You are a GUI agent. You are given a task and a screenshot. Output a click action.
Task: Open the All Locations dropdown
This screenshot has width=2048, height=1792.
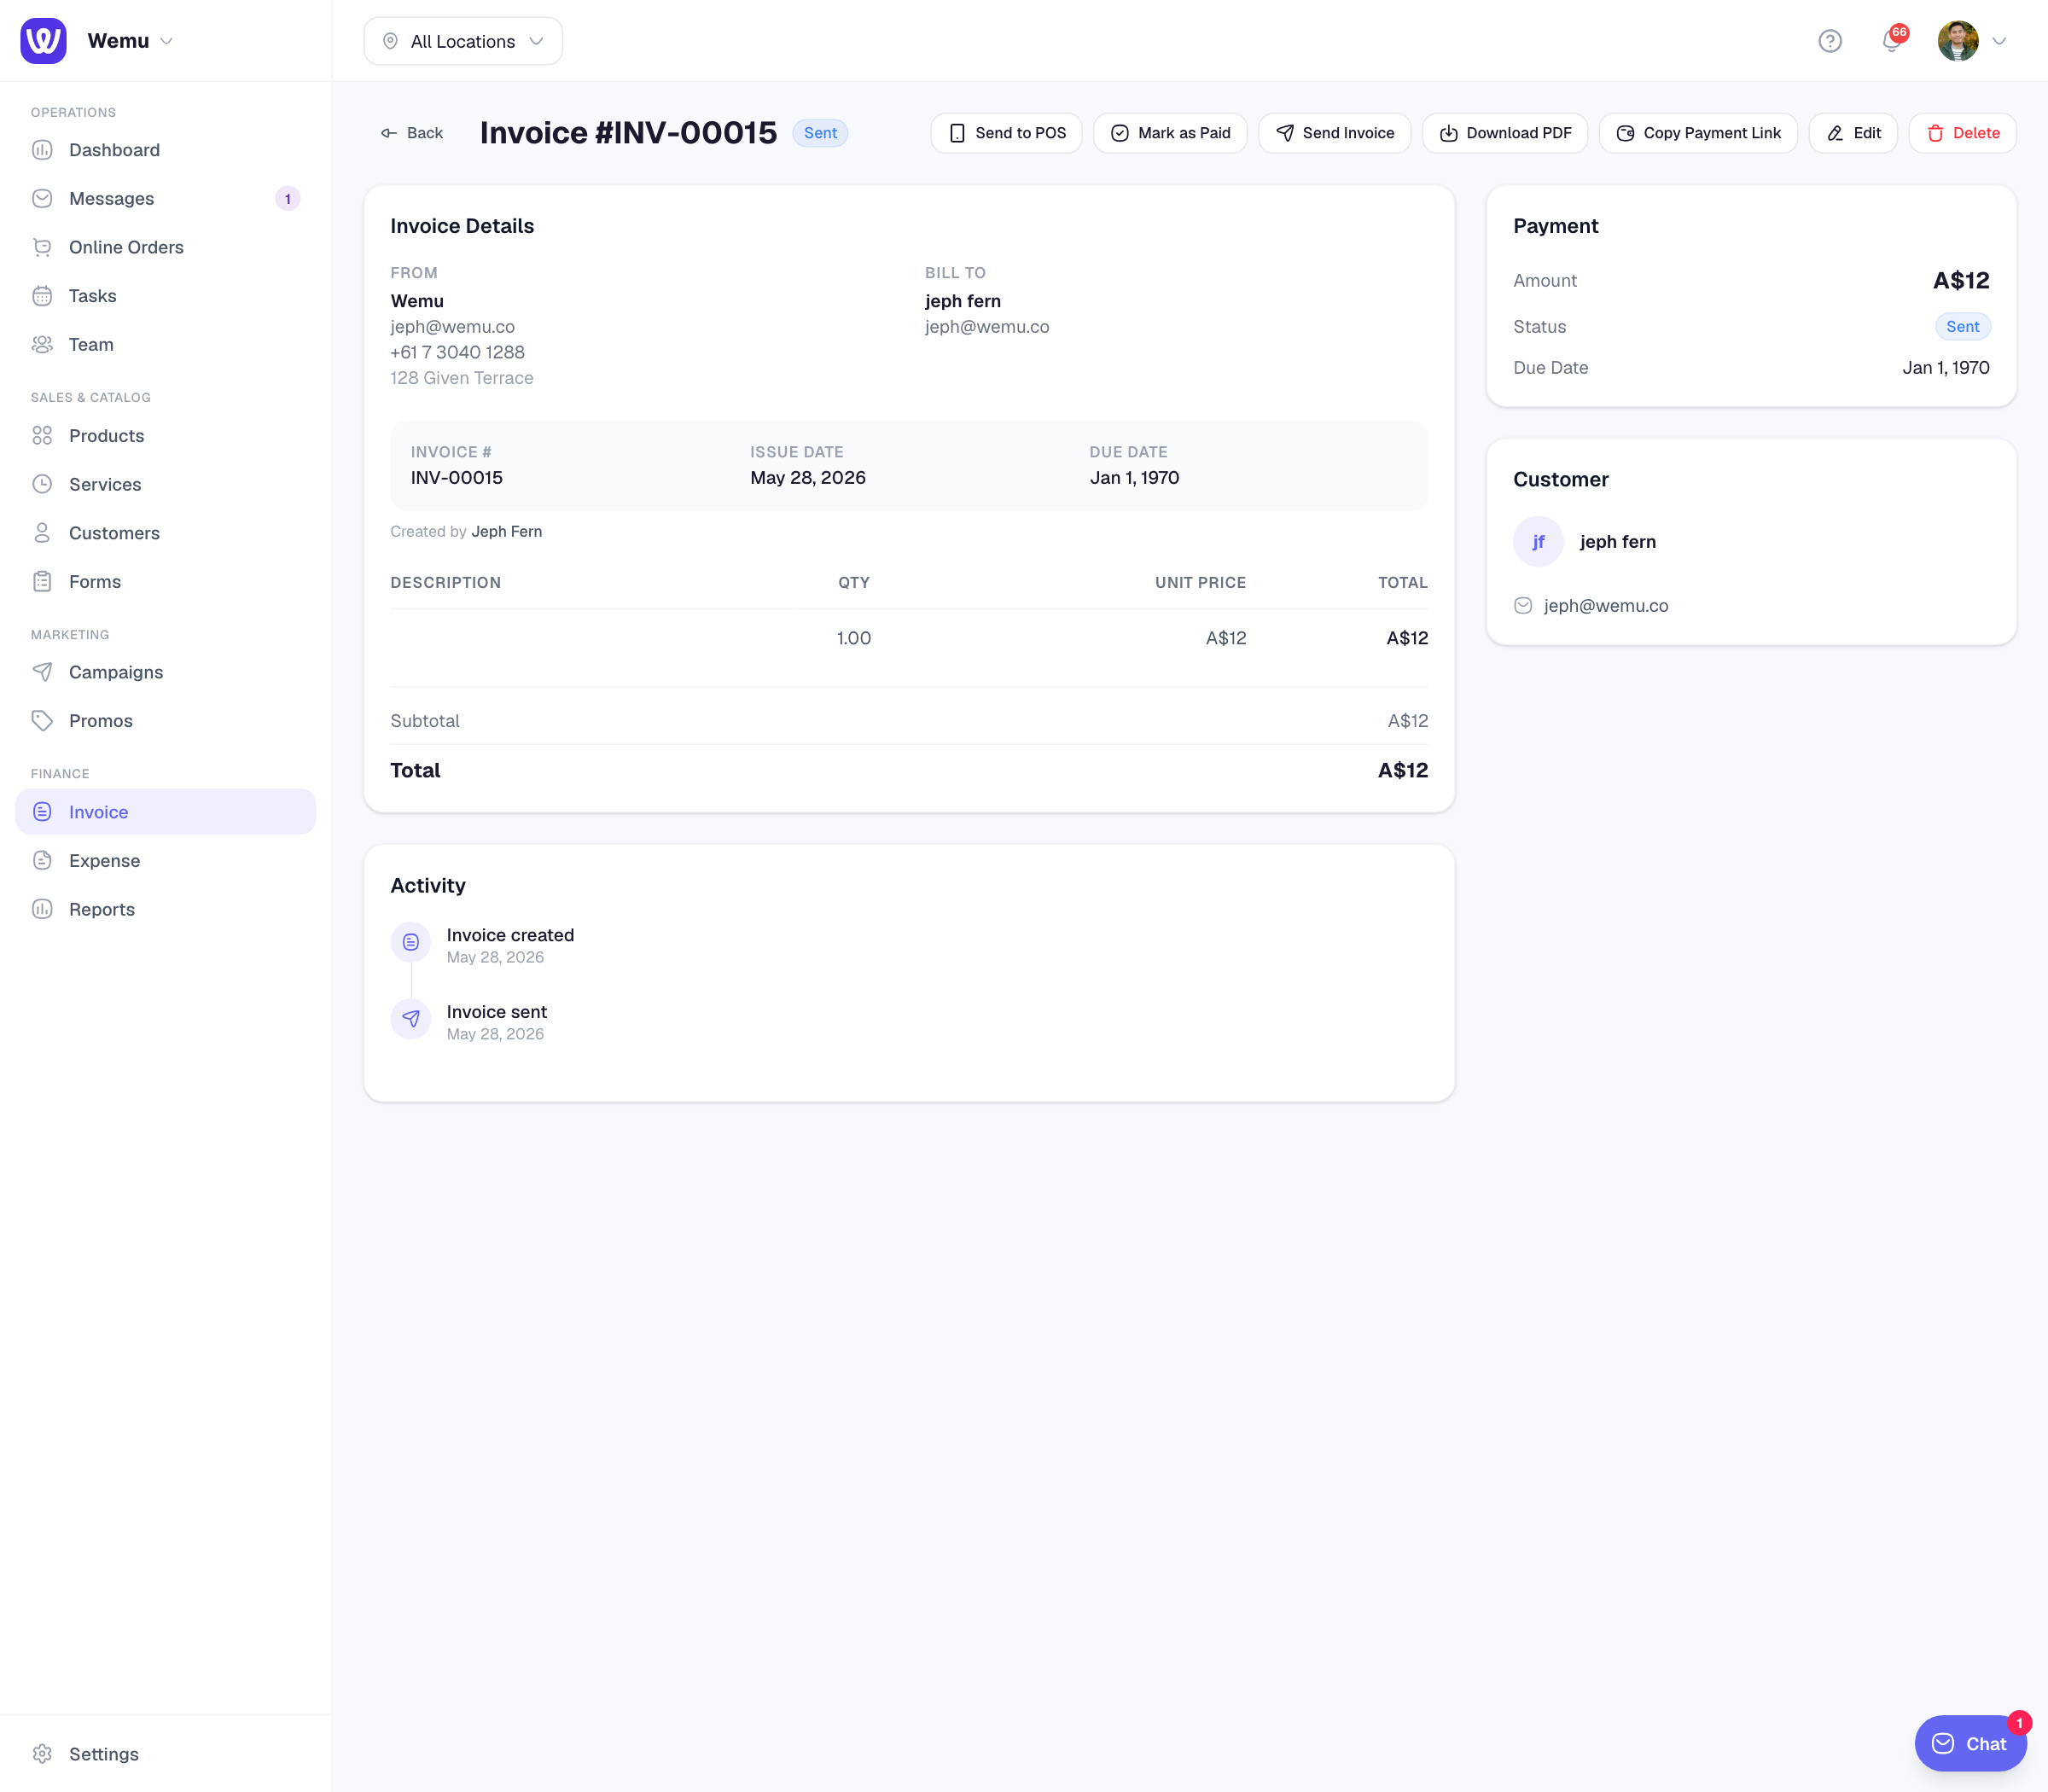(x=463, y=41)
